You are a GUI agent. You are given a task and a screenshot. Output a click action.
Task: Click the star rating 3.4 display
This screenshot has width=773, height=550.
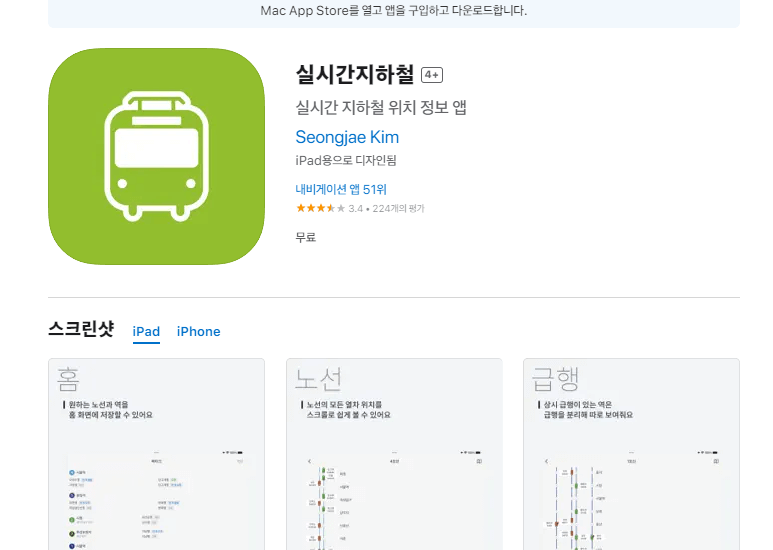click(x=329, y=208)
